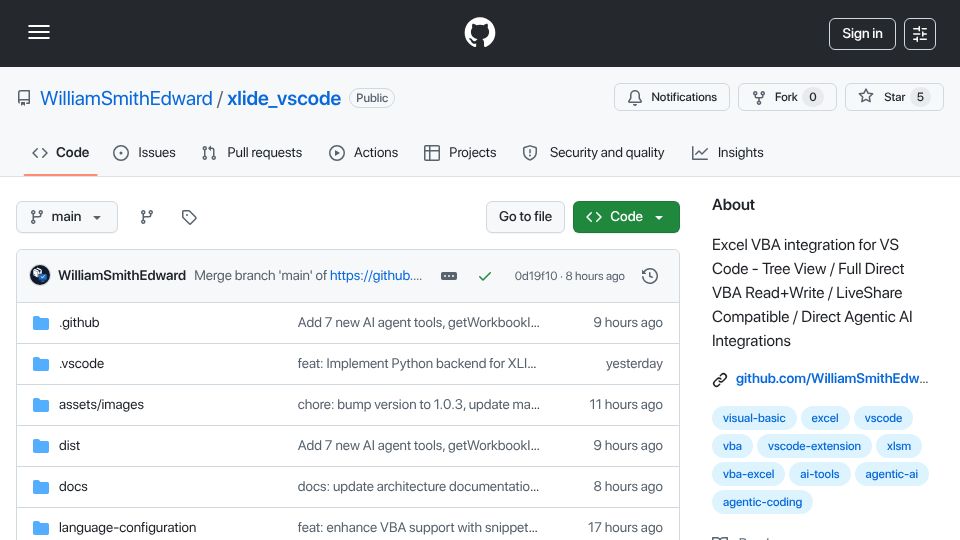Select the vba-excel topic tag
Screen dimensions: 960x540
click(x=748, y=474)
